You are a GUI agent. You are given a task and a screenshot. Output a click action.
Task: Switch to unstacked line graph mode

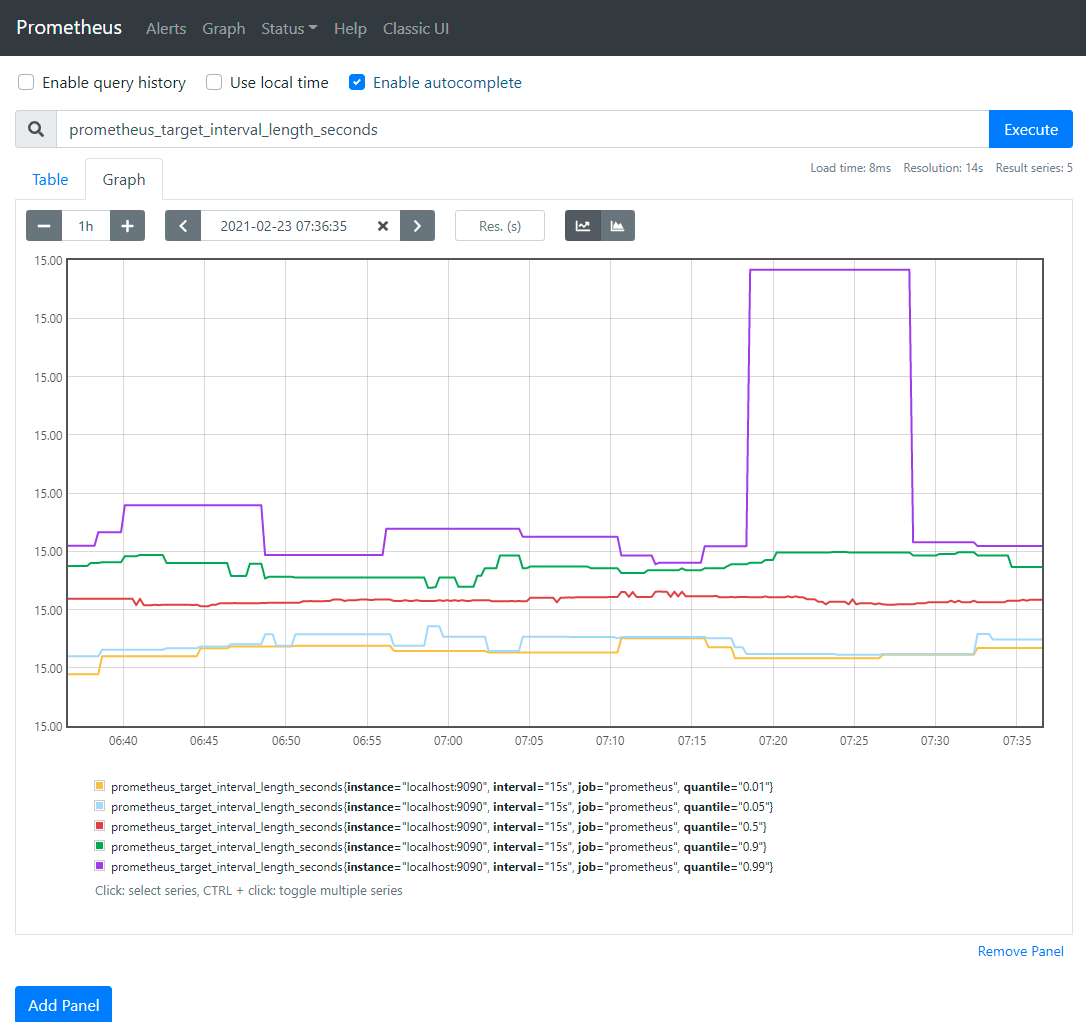(583, 226)
